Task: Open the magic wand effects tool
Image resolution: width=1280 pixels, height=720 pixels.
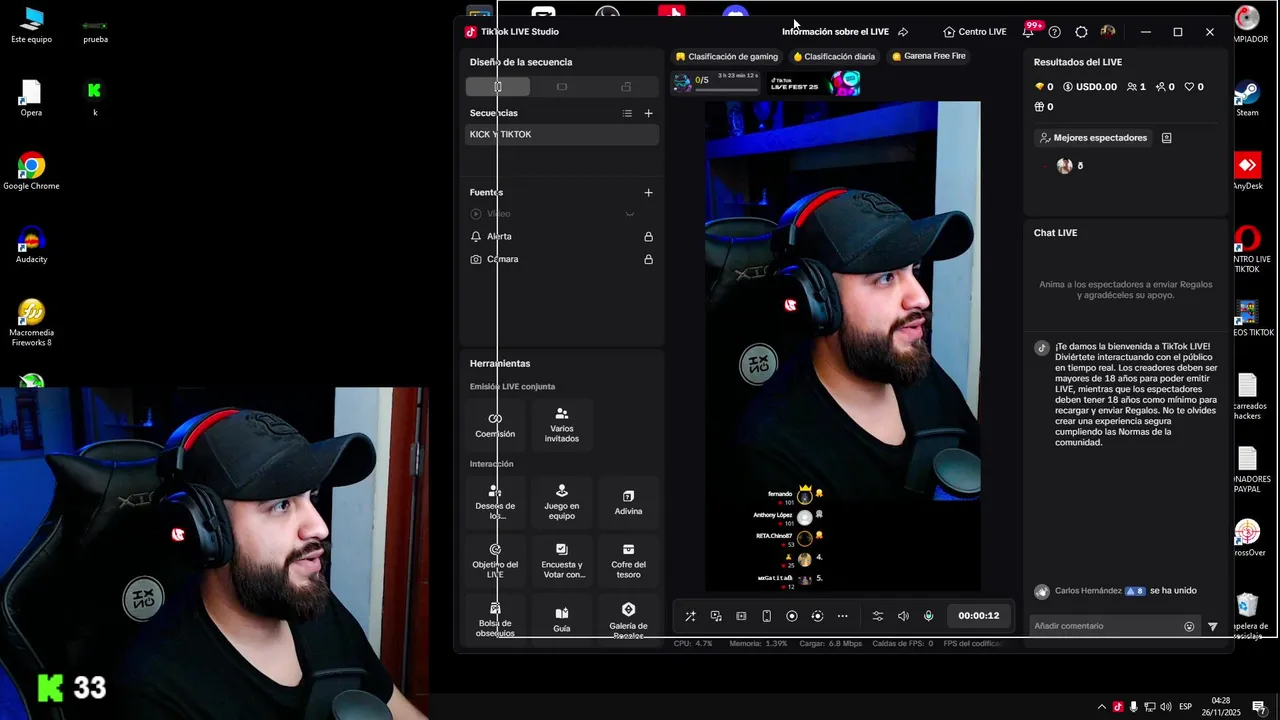Action: (x=690, y=616)
